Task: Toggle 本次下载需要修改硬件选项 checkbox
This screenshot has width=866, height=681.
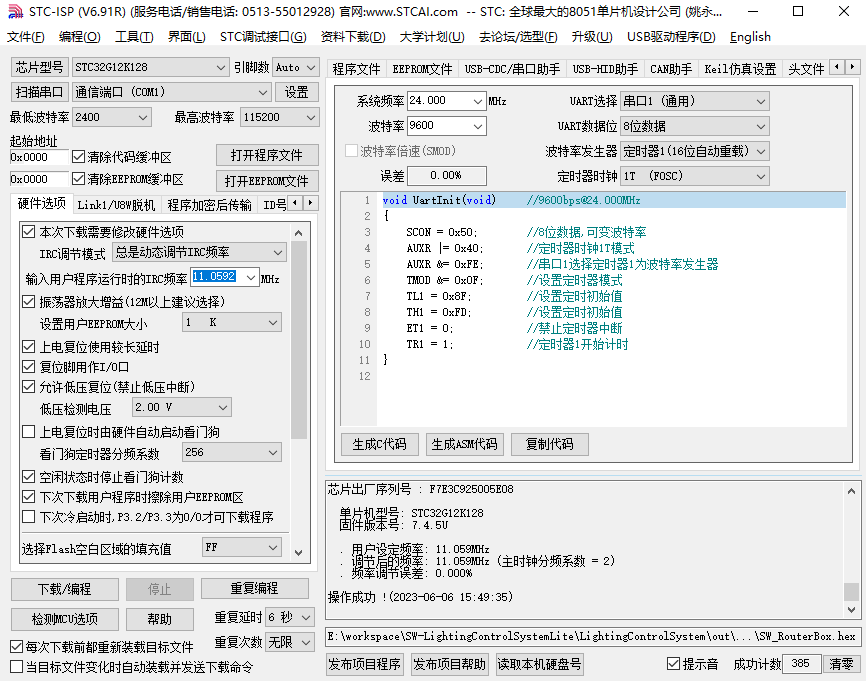Action: pos(28,231)
